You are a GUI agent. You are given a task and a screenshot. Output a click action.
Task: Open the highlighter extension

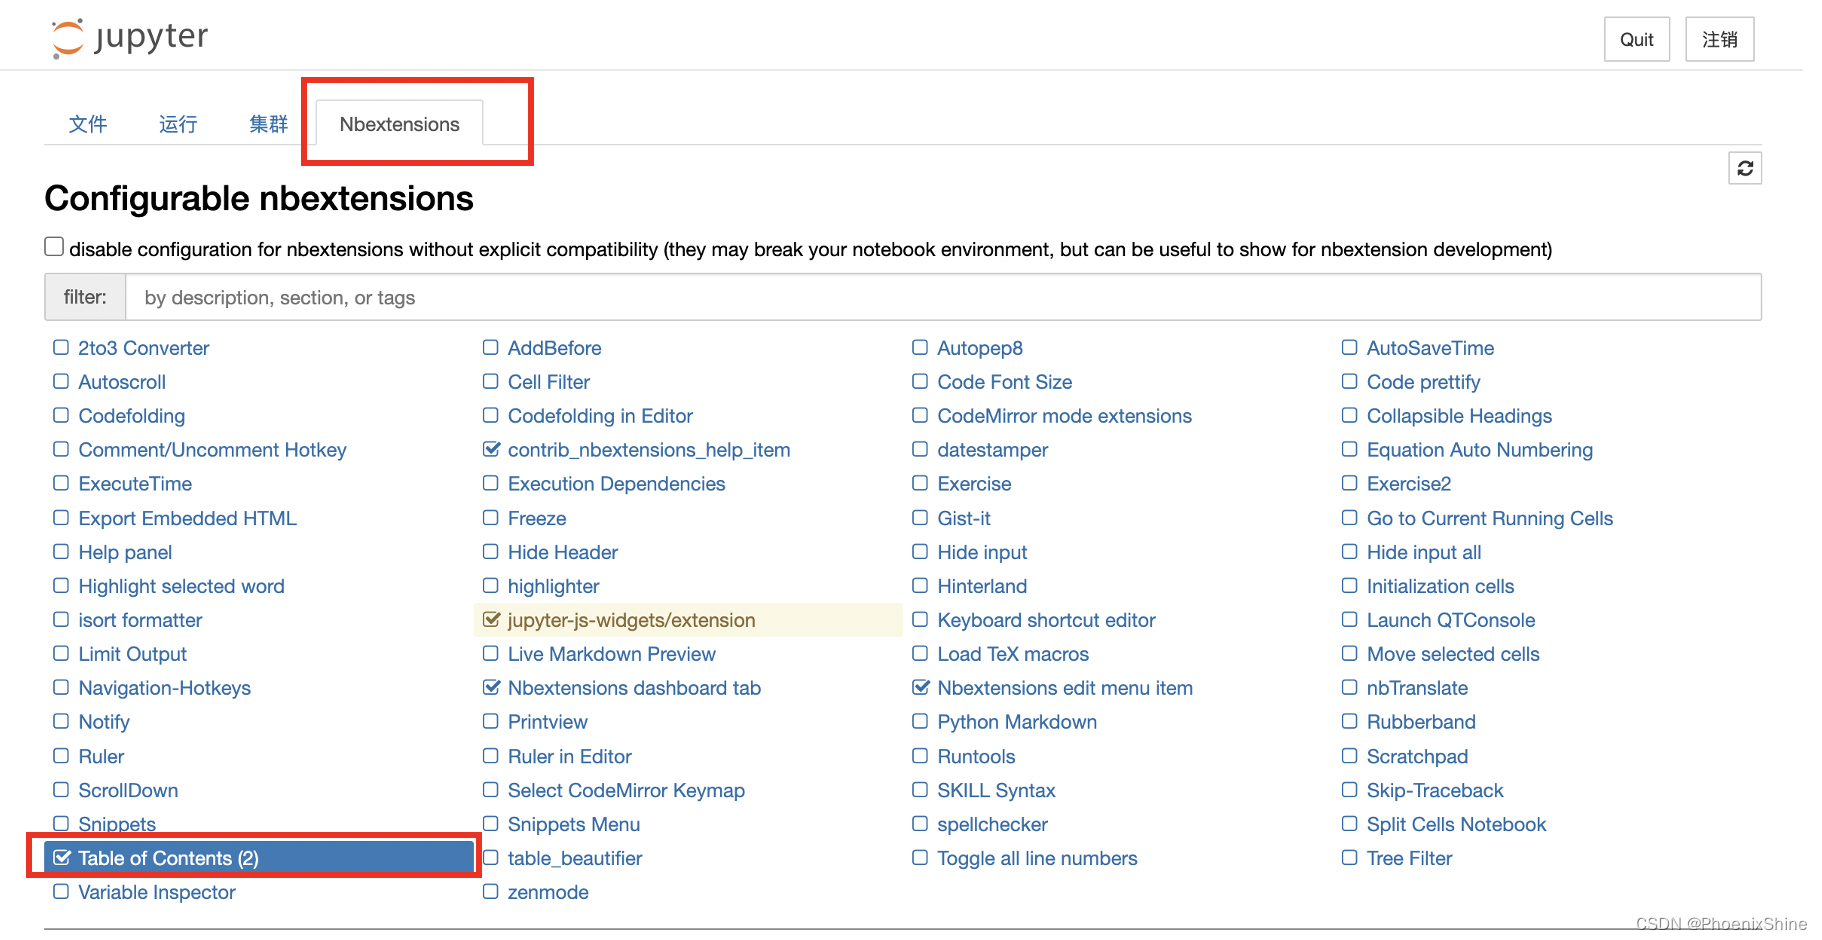click(553, 586)
